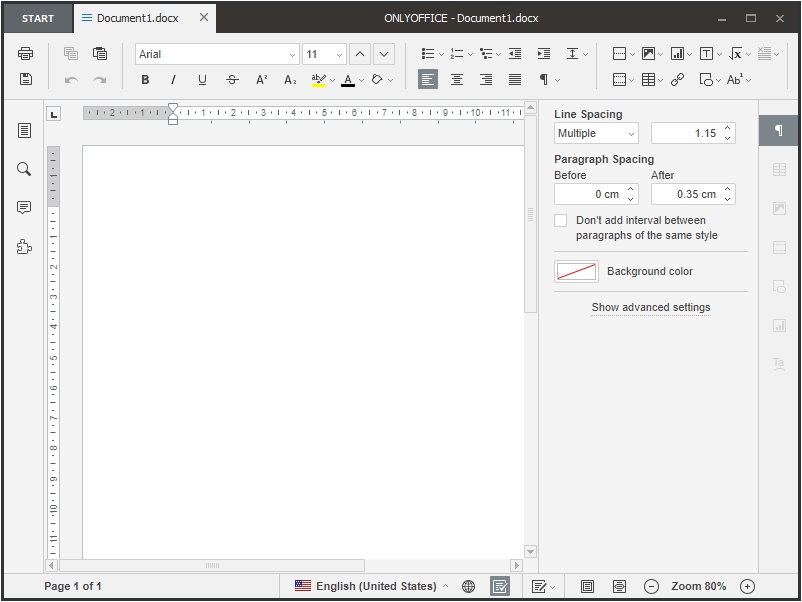The width and height of the screenshot is (802, 602).
Task: Select the Document1.docx tab
Action: 138,18
